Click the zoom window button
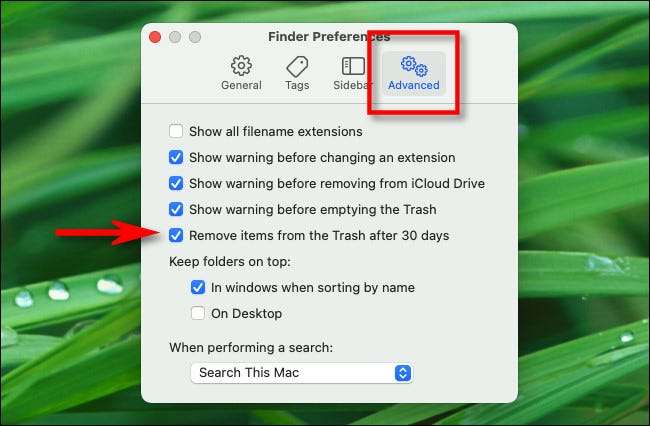Image resolution: width=650 pixels, height=426 pixels. [195, 37]
